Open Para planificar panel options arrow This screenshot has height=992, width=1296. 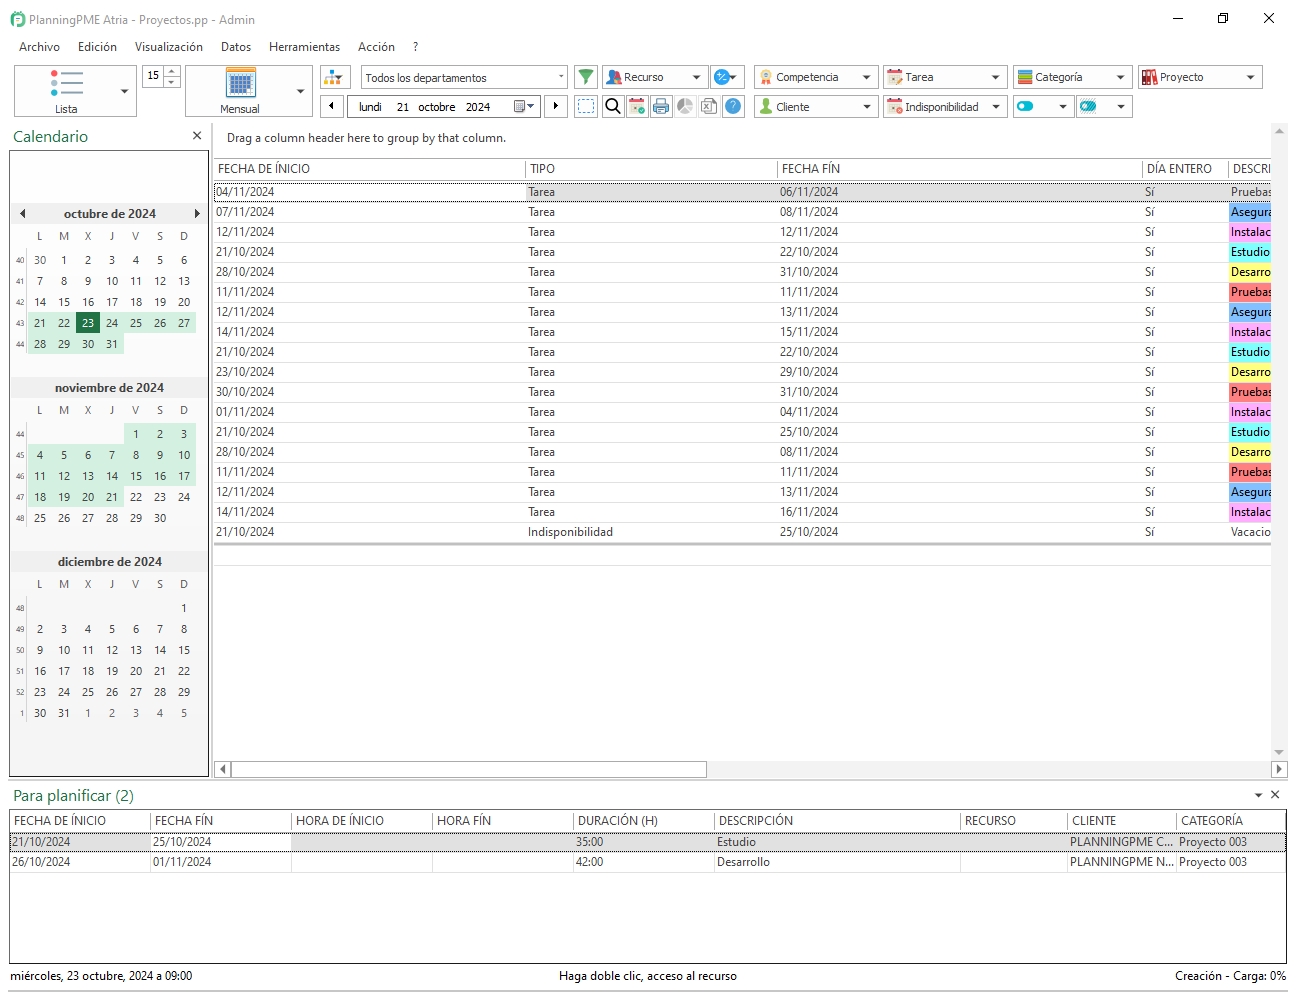[x=1258, y=795]
